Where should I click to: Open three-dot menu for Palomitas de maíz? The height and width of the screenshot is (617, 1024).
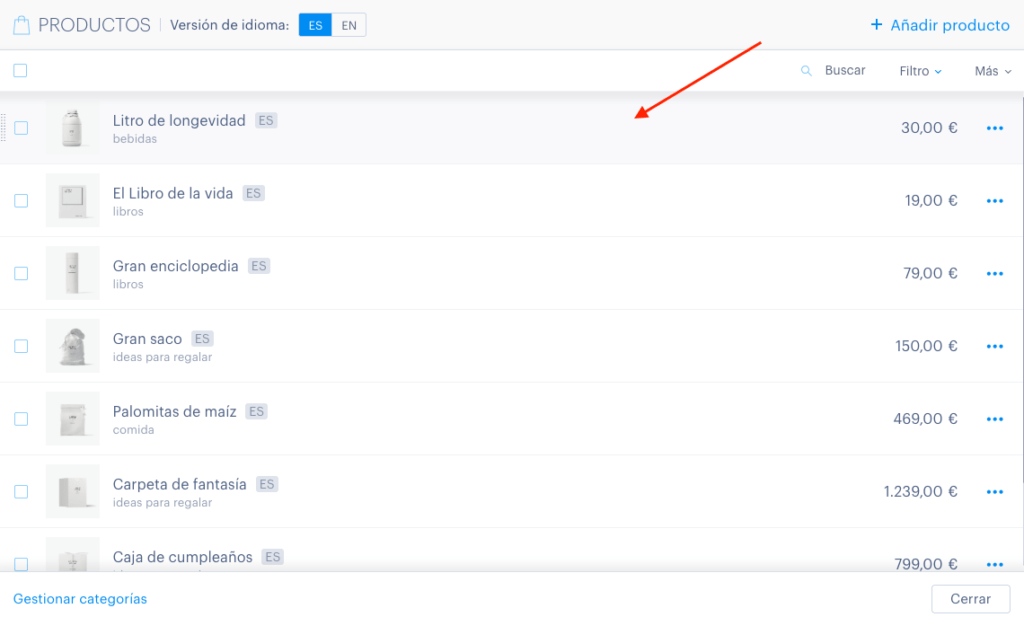tap(995, 419)
